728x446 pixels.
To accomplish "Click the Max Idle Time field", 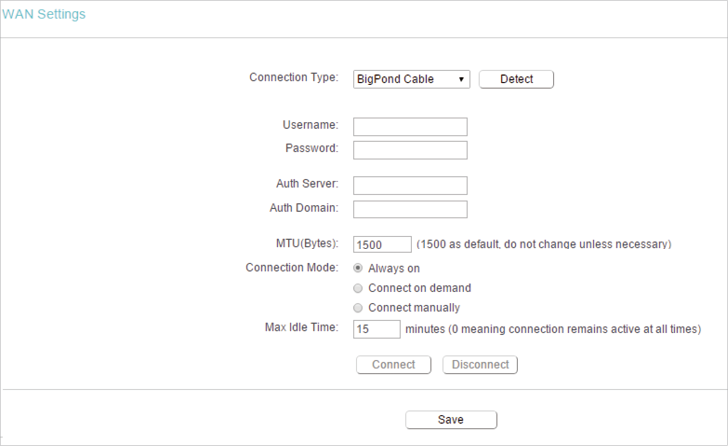I will coord(377,329).
